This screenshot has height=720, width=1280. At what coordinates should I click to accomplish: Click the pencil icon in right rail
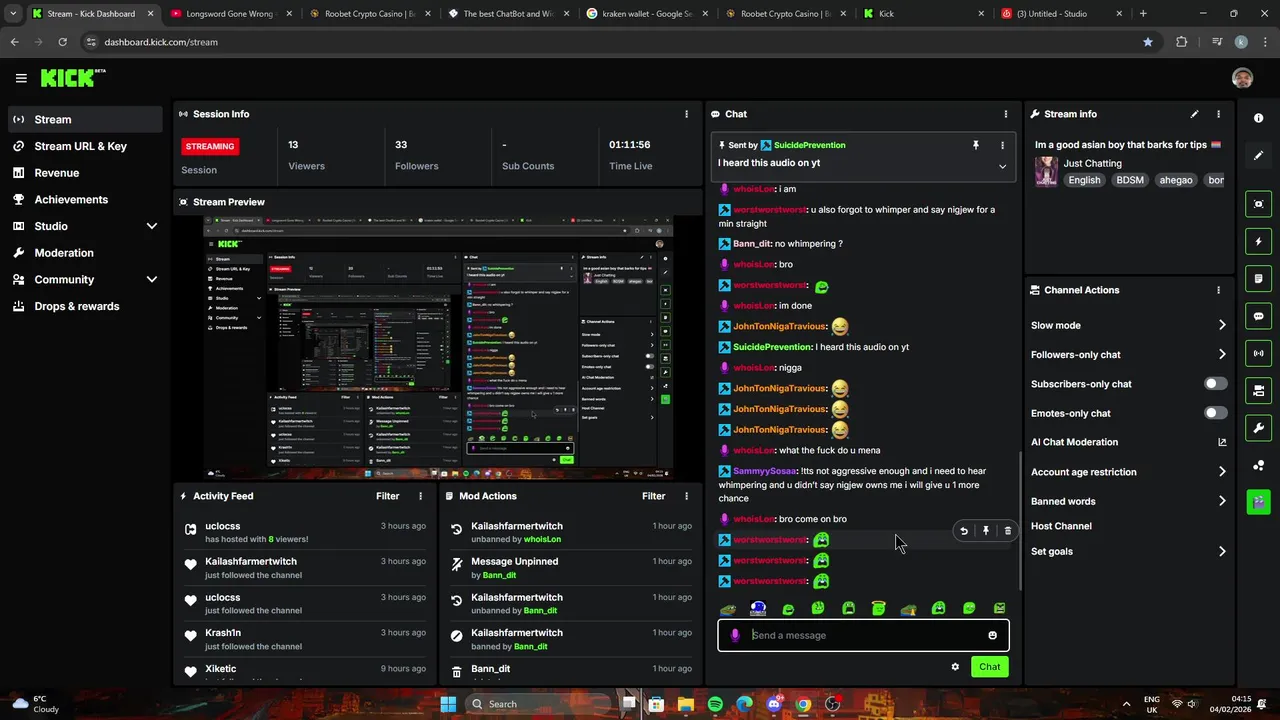pos(1258,156)
